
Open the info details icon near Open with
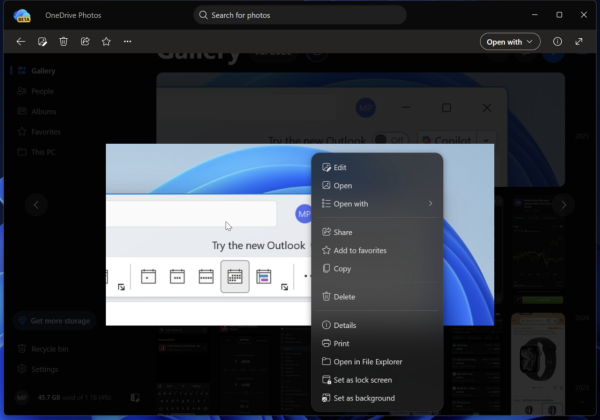(557, 41)
